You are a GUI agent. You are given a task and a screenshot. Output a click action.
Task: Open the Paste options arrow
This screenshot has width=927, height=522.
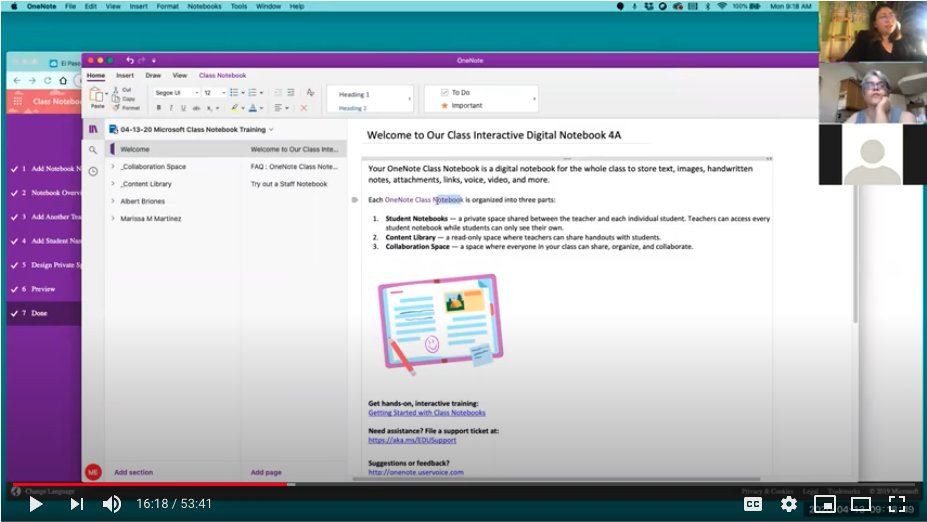click(106, 94)
